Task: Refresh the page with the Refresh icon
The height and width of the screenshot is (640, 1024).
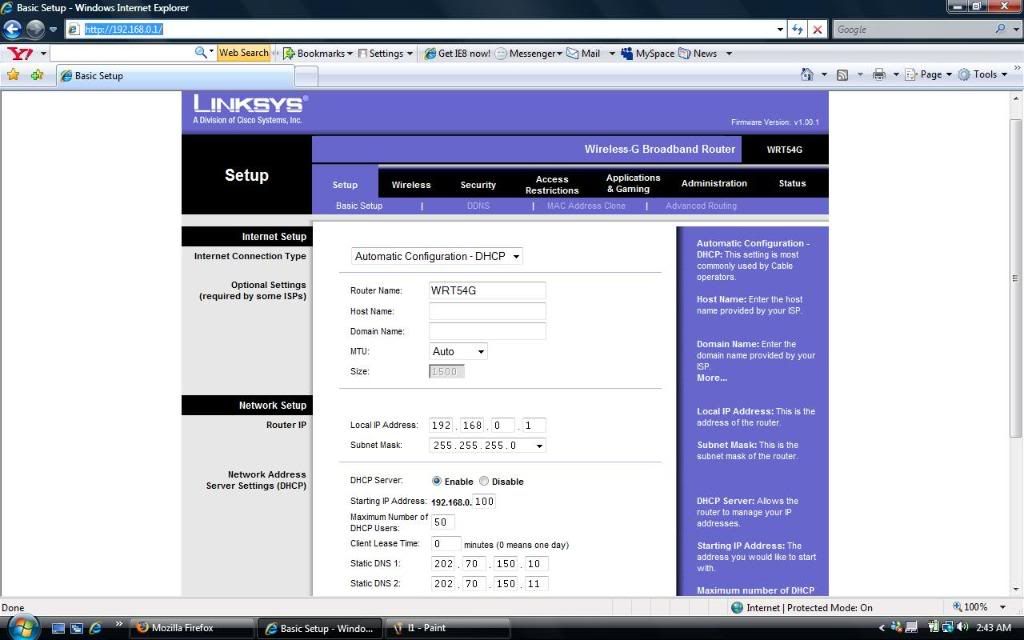Action: [797, 29]
